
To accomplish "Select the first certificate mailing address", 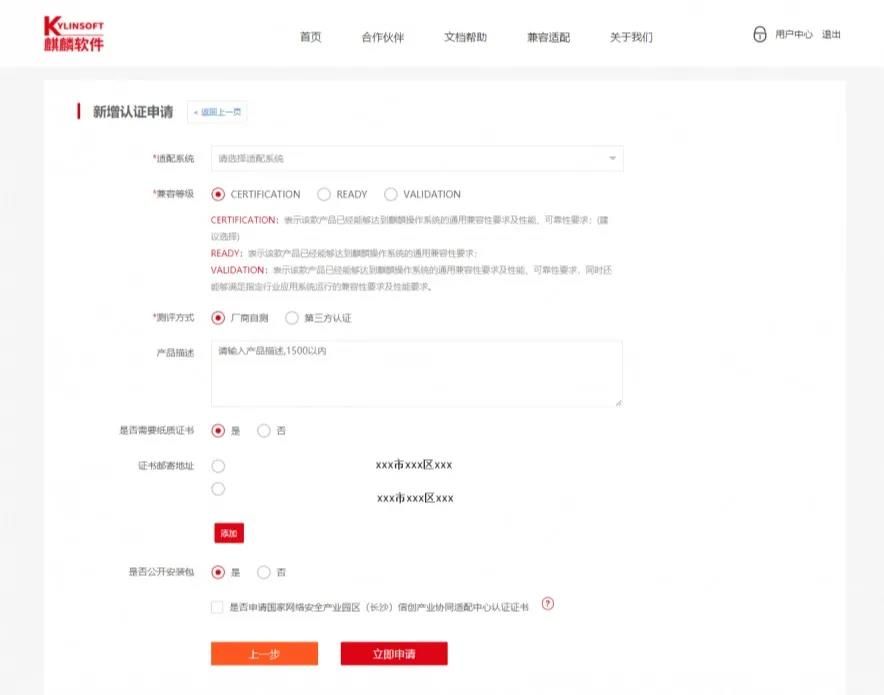I will (219, 466).
